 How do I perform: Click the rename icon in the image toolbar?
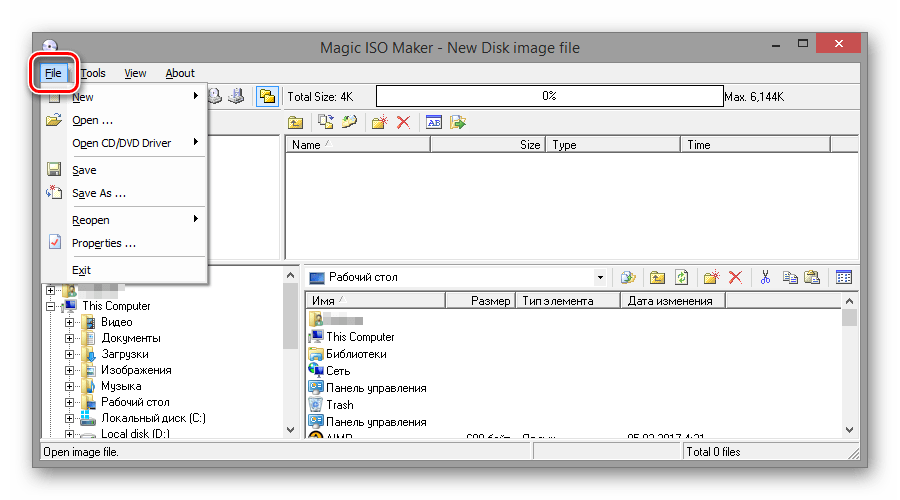[x=434, y=122]
